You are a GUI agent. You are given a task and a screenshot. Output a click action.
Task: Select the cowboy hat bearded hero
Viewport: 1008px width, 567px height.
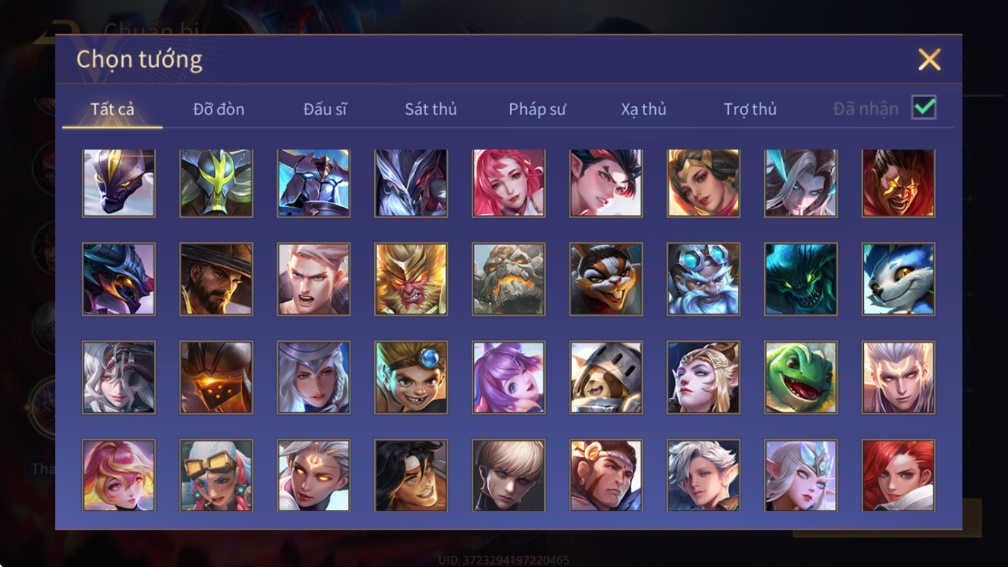(216, 279)
